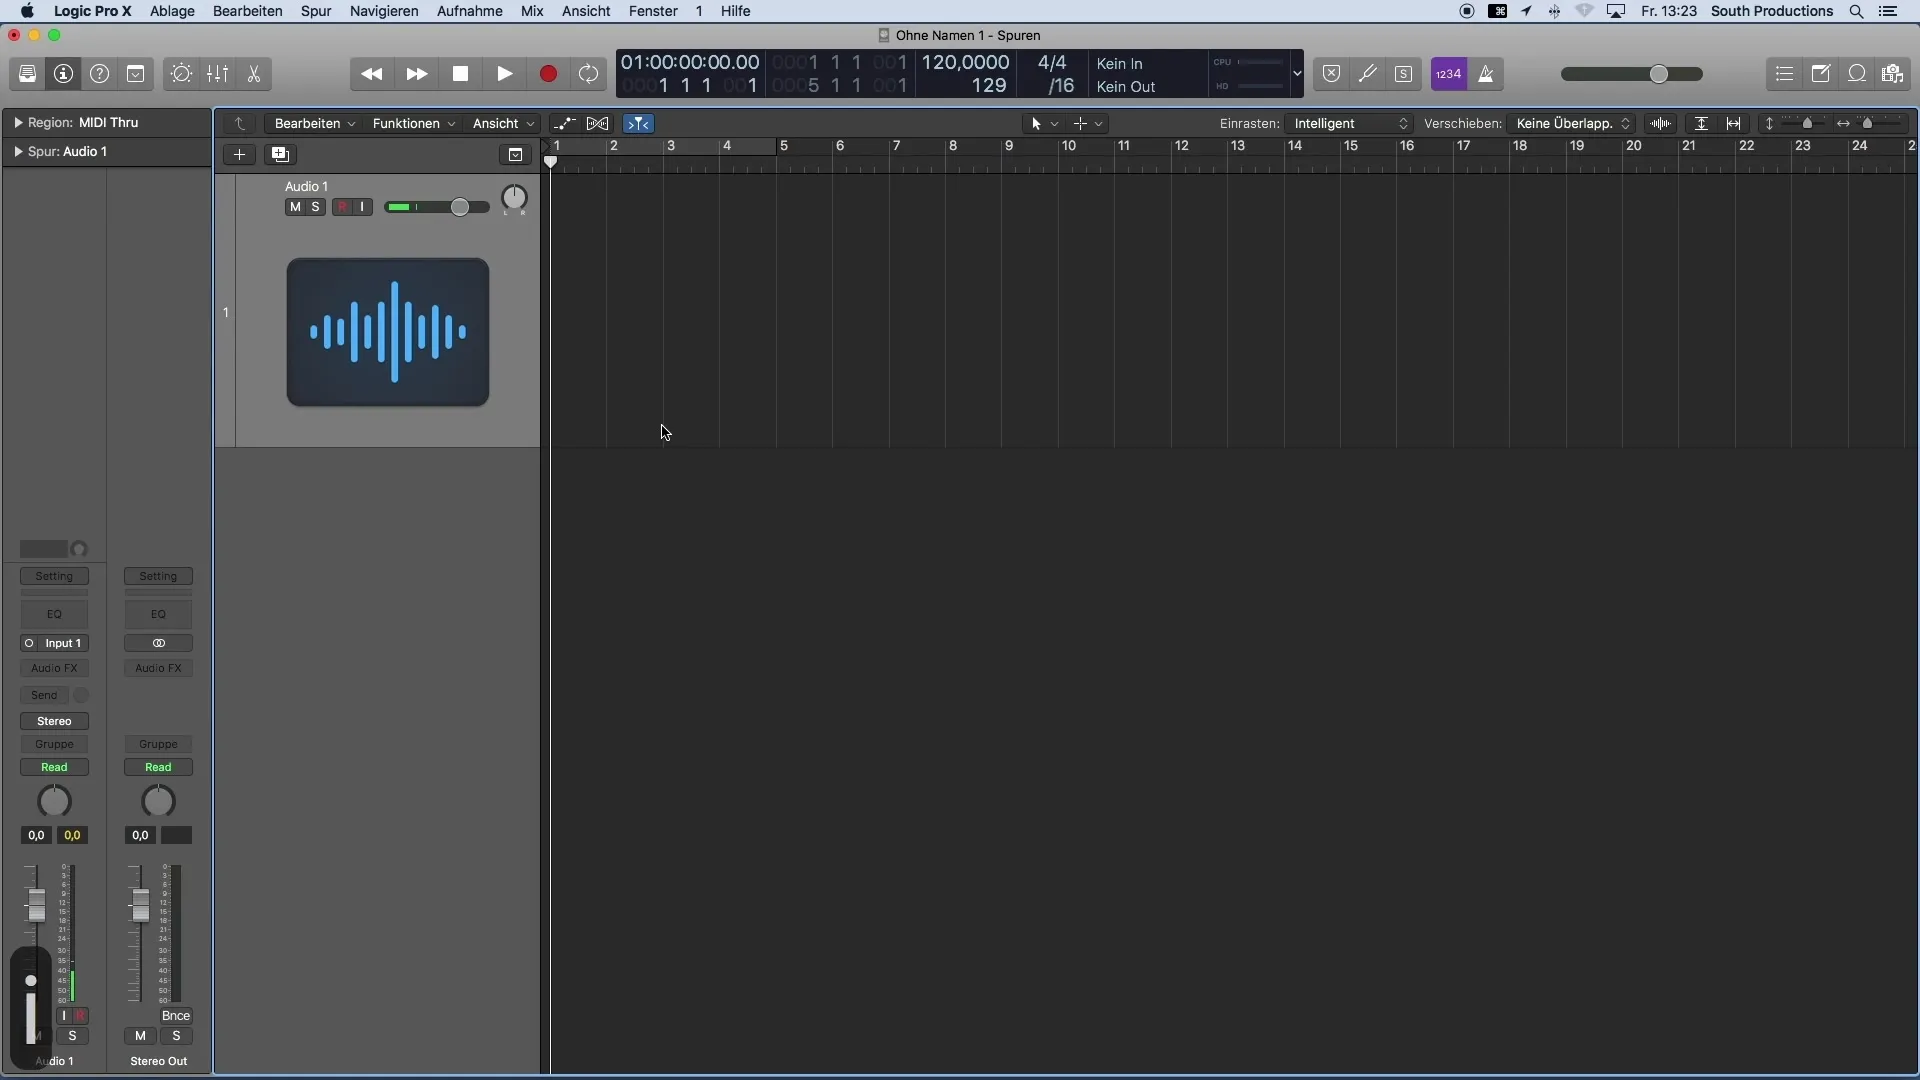Image resolution: width=1920 pixels, height=1080 pixels.
Task: Open macOS Spotlight search icon
Action: pos(1856,11)
